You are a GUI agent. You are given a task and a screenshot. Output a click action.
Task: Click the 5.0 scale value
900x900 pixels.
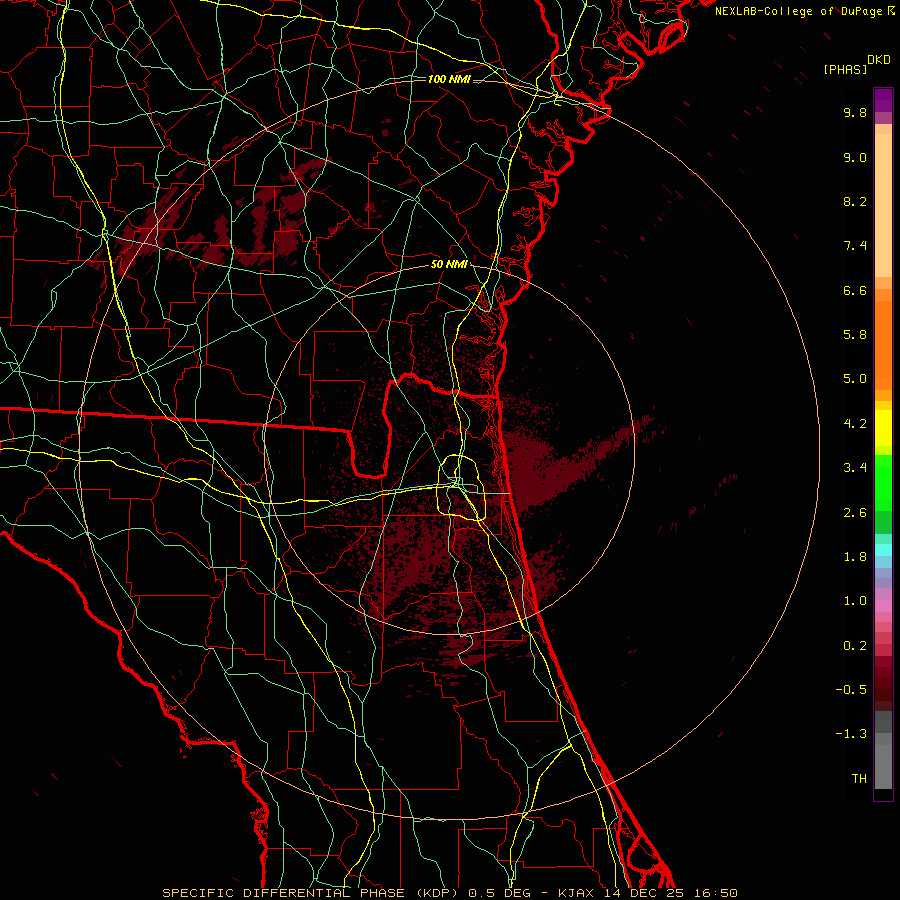point(855,379)
